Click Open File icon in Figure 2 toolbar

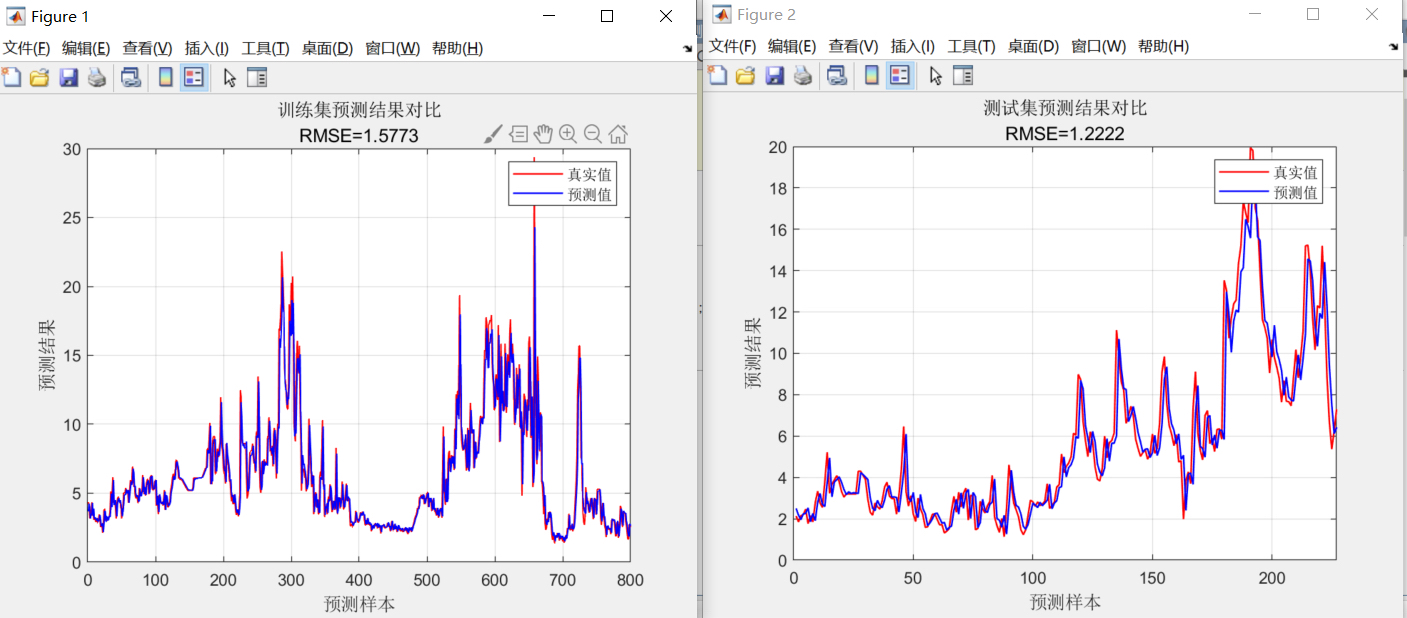coord(745,75)
